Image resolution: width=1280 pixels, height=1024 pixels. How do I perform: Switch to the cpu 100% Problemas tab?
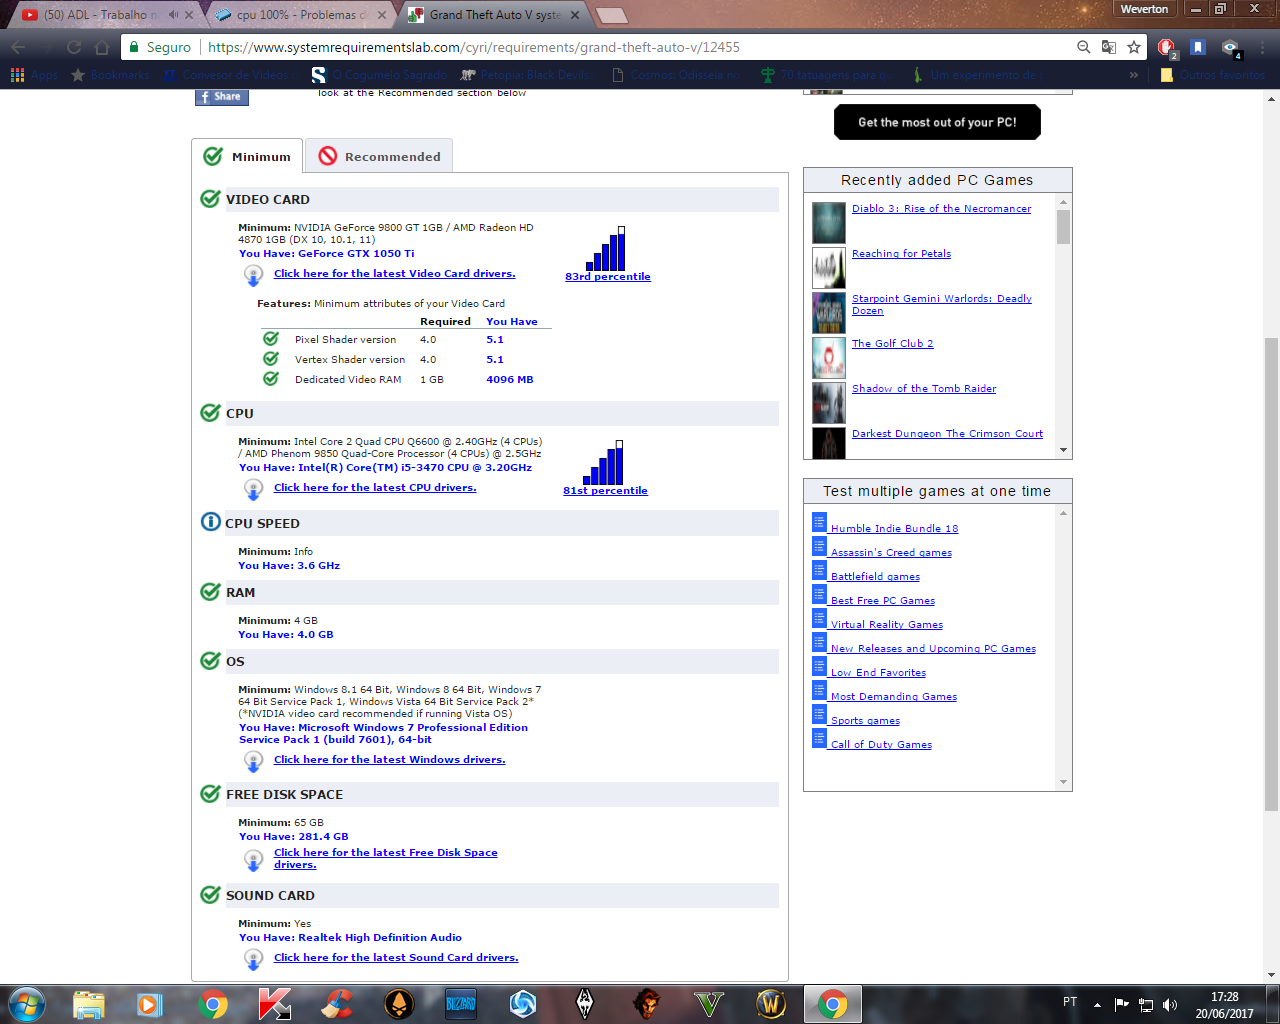tap(301, 15)
